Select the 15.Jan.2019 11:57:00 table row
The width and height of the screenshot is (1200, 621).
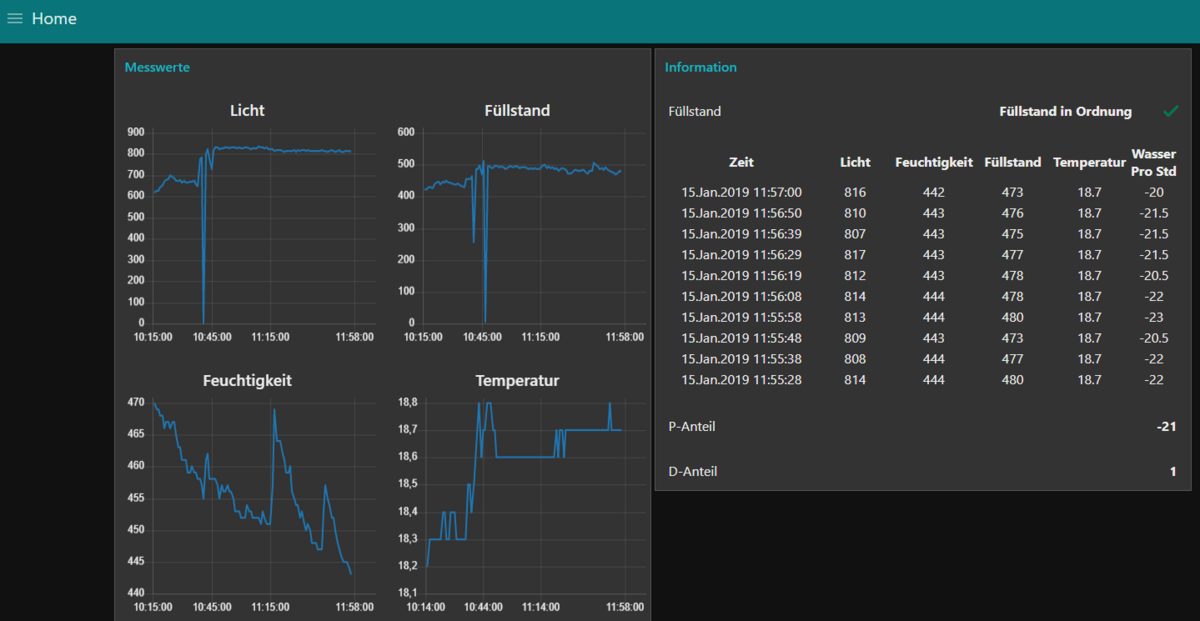pyautogui.click(x=741, y=192)
